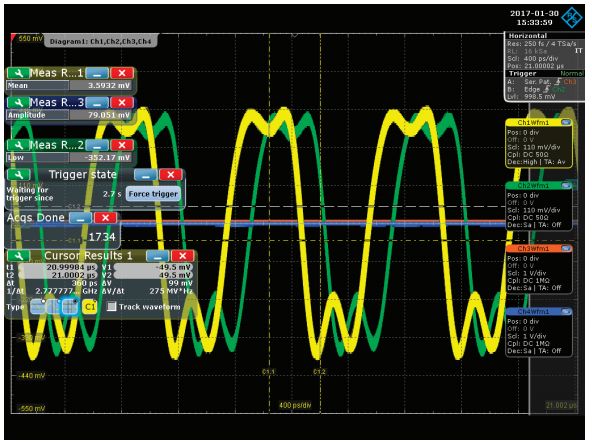Close the Trigger state box
Screen dimensions: 592x445
coord(171,175)
